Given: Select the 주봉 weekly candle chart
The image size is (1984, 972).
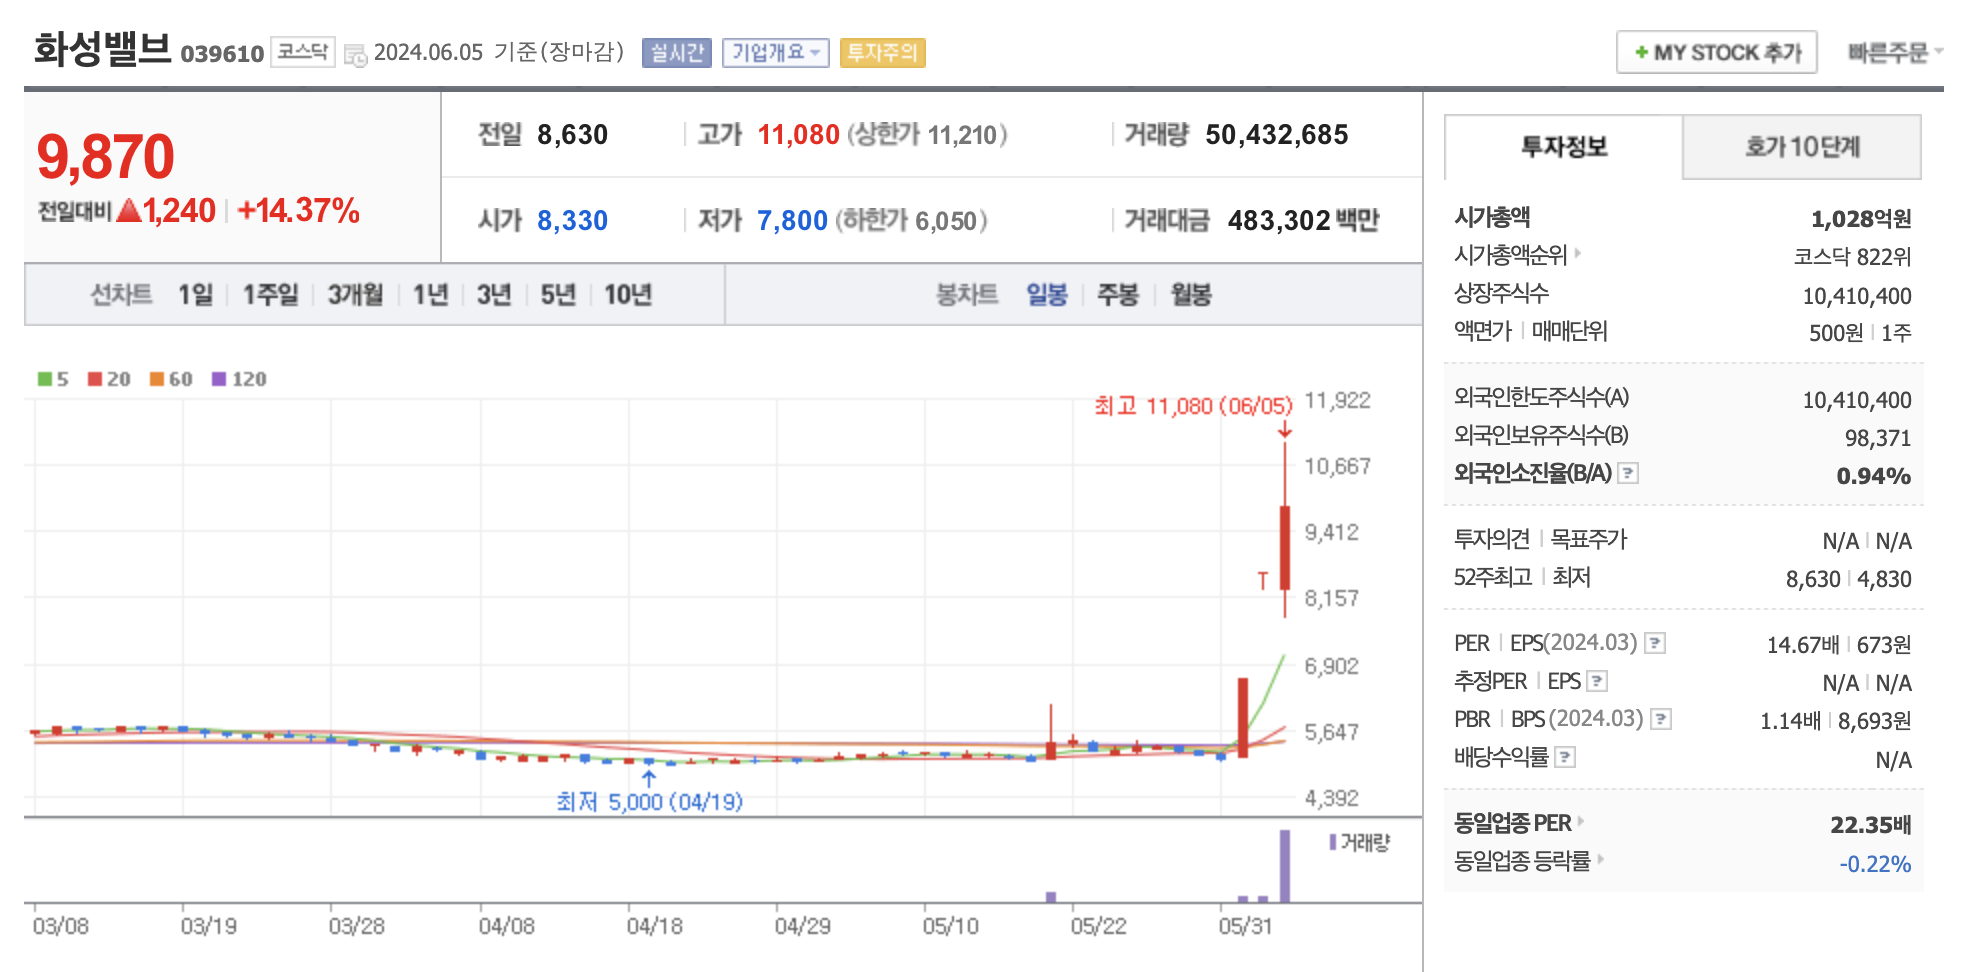Looking at the screenshot, I should pos(1118,295).
